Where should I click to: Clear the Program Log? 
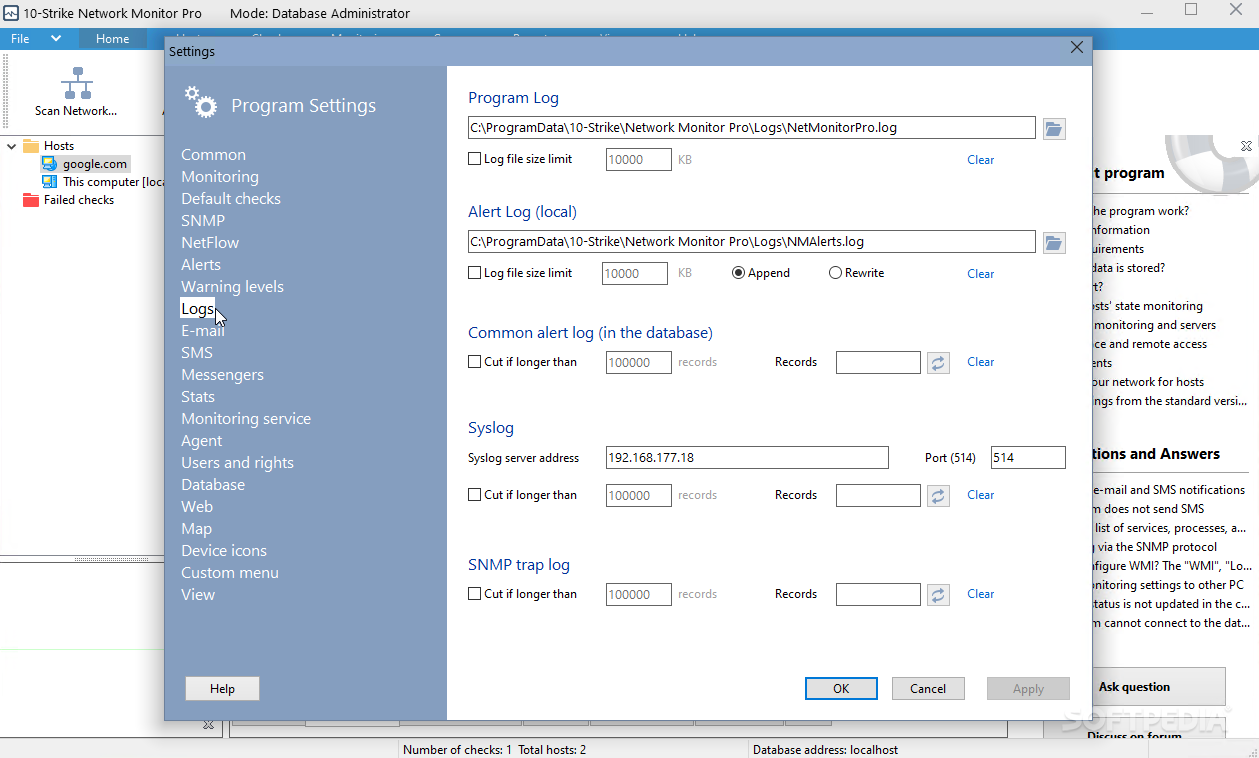980,160
